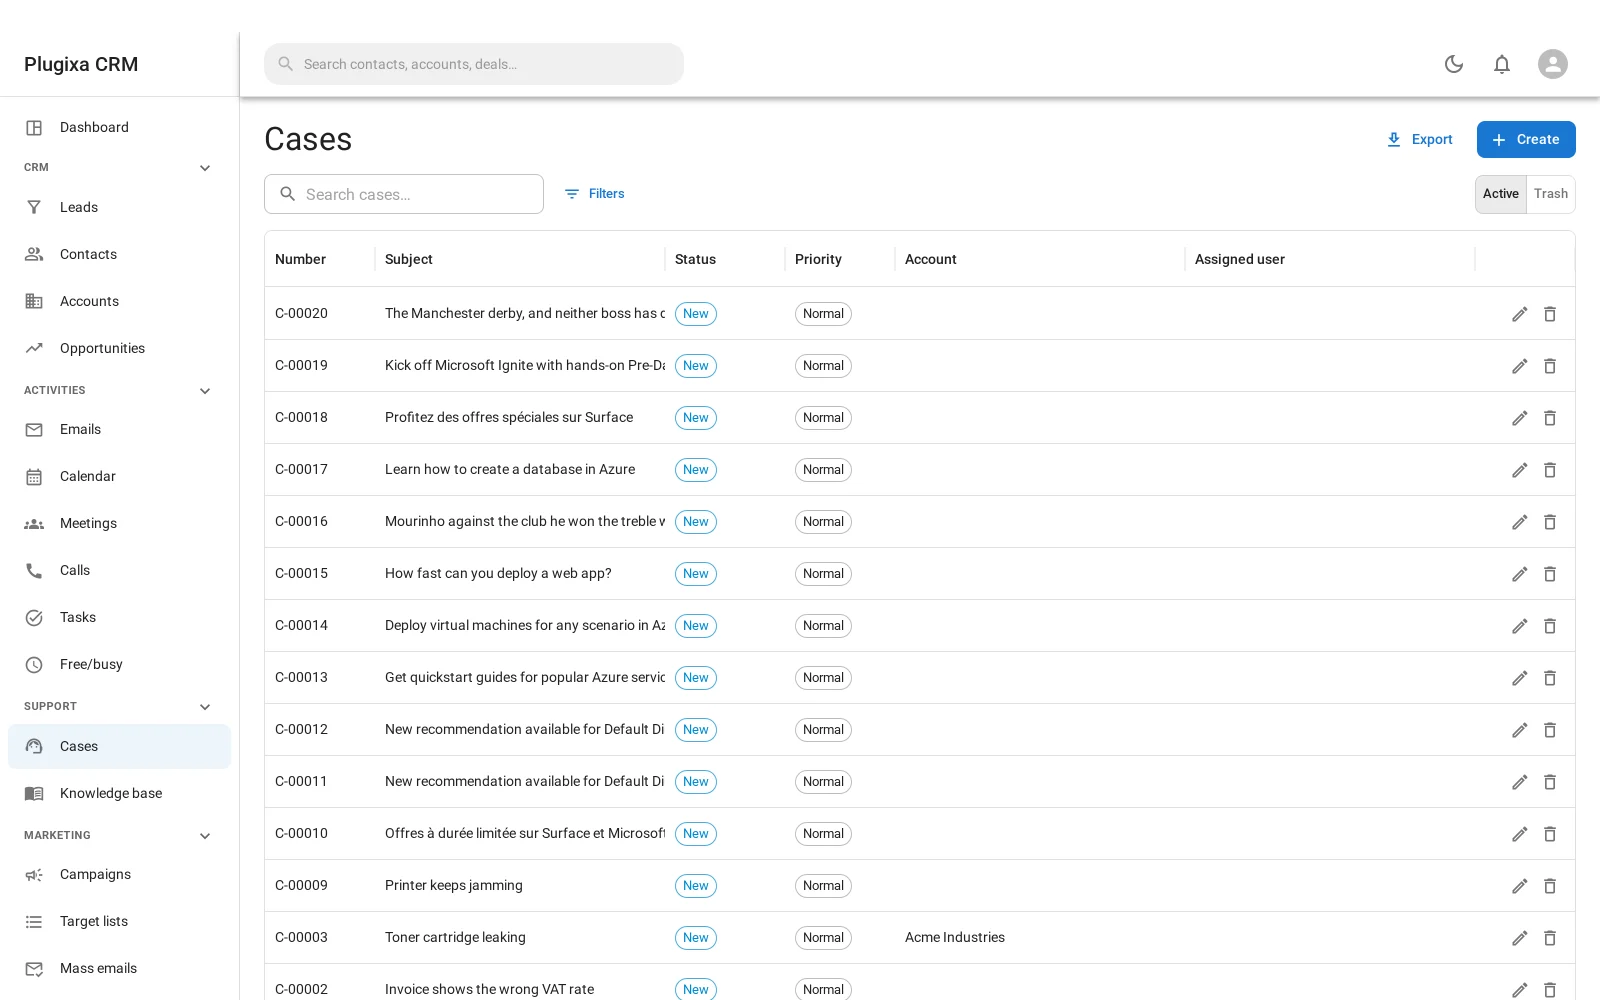Viewport: 1600px width, 1000px height.
Task: Click the Campaigns megaphone icon
Action: [x=34, y=874]
